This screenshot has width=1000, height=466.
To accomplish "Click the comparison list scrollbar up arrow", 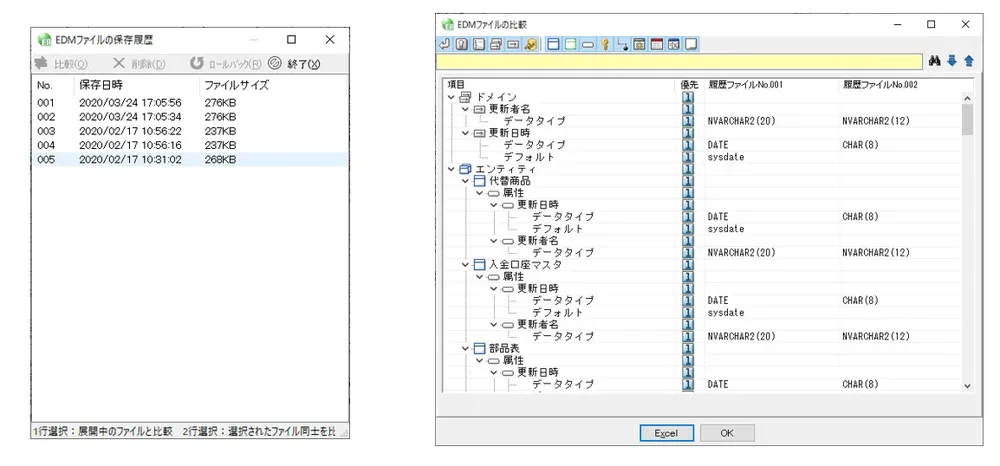I will click(967, 98).
